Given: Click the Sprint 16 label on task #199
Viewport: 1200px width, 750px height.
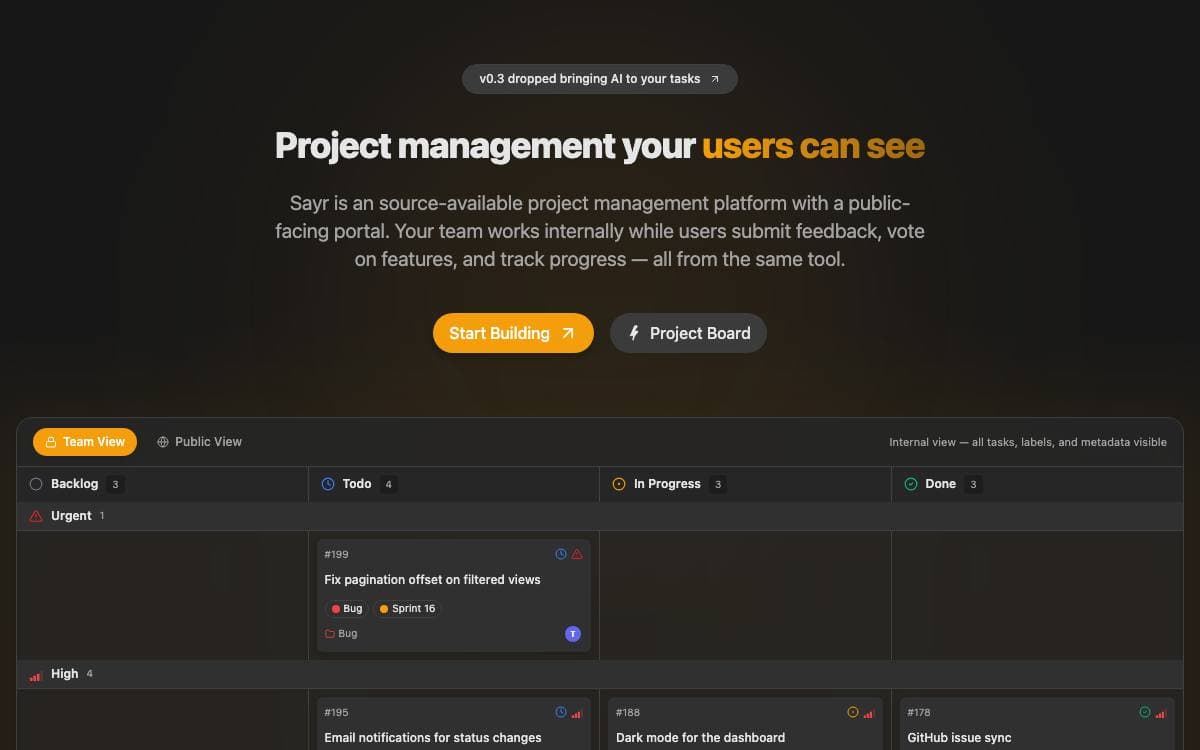Looking at the screenshot, I should pos(407,608).
